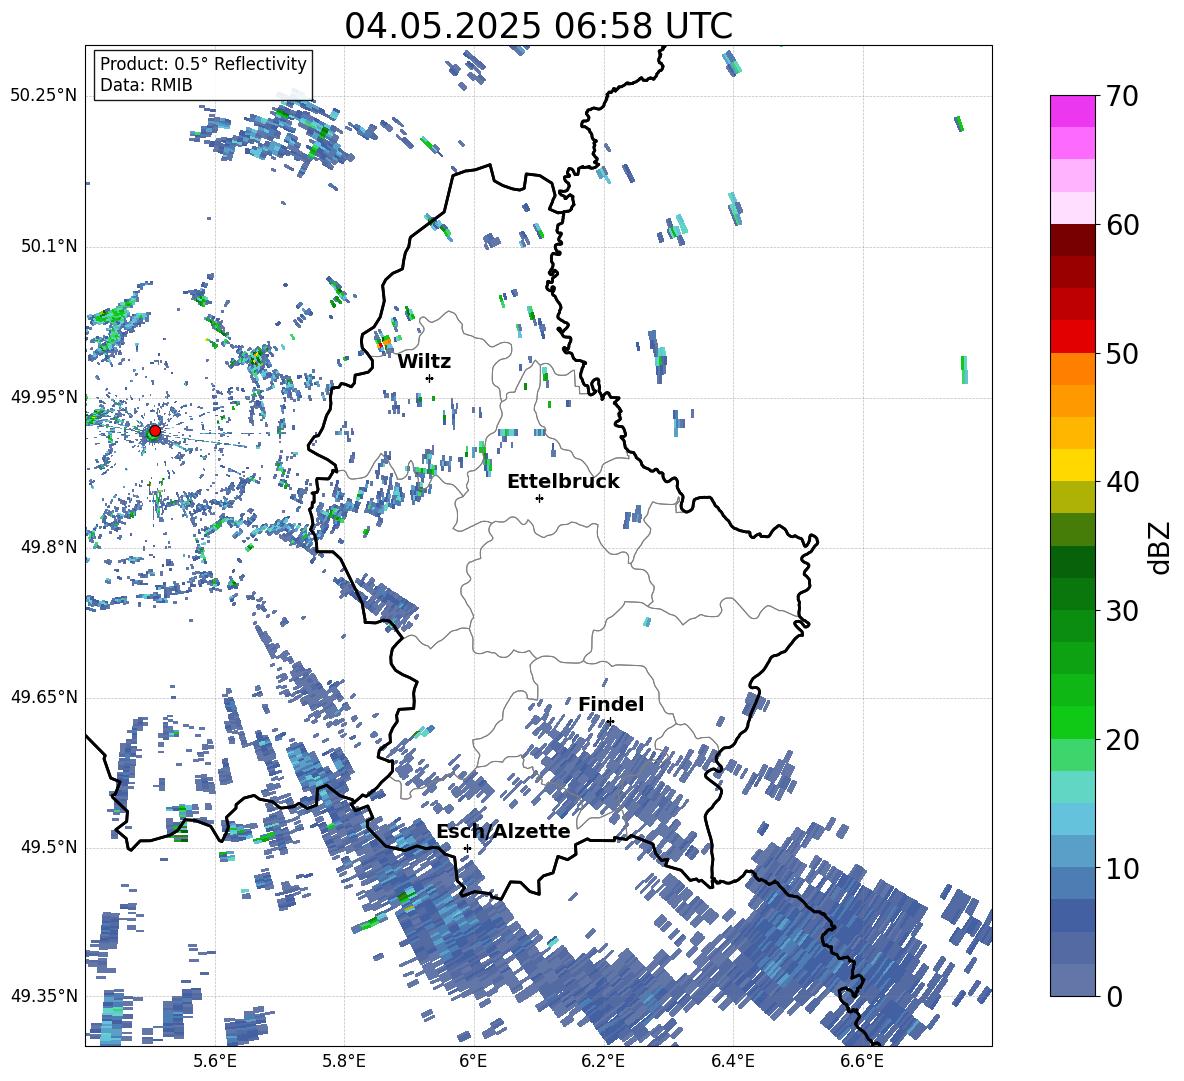The image size is (1184, 1081).
Task: Click the 49.5°N latitude label
Action: tap(49, 847)
